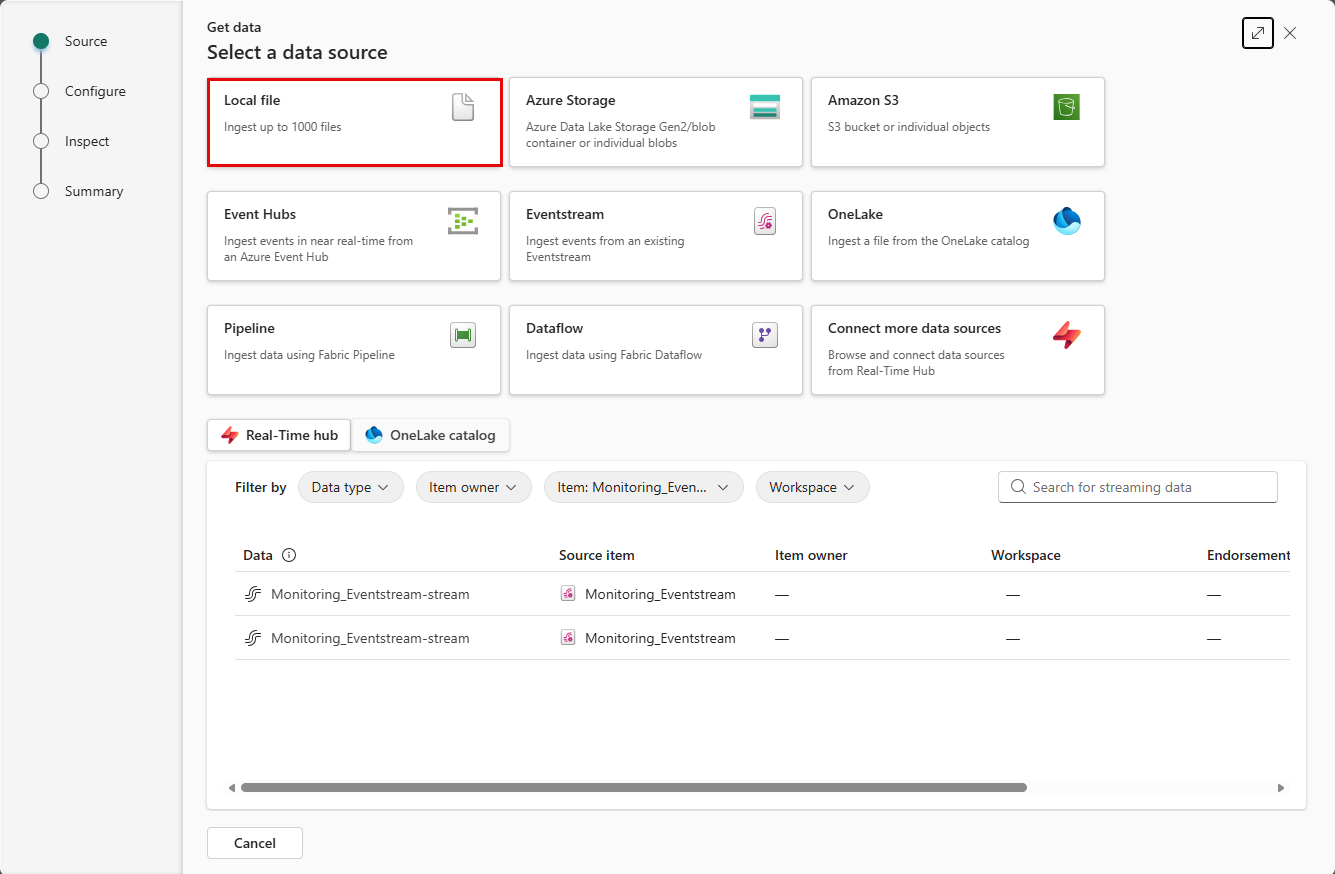
Task: Open the Workspace filter dropdown
Action: click(812, 487)
